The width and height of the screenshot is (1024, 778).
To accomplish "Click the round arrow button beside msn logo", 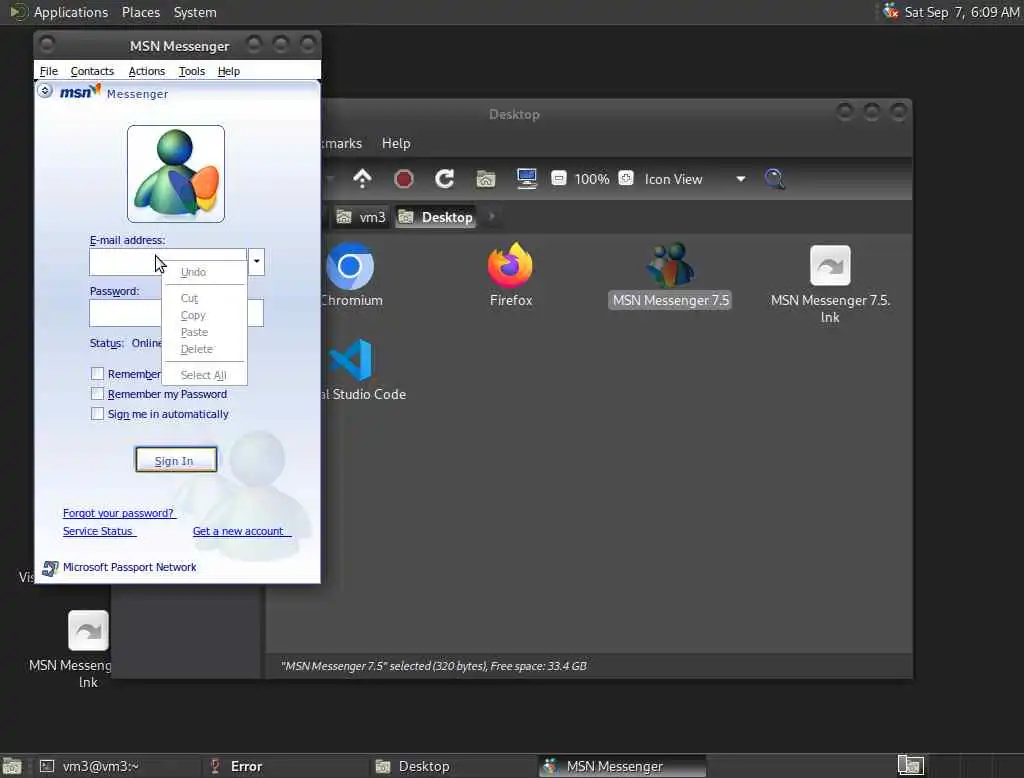I will (x=44, y=91).
